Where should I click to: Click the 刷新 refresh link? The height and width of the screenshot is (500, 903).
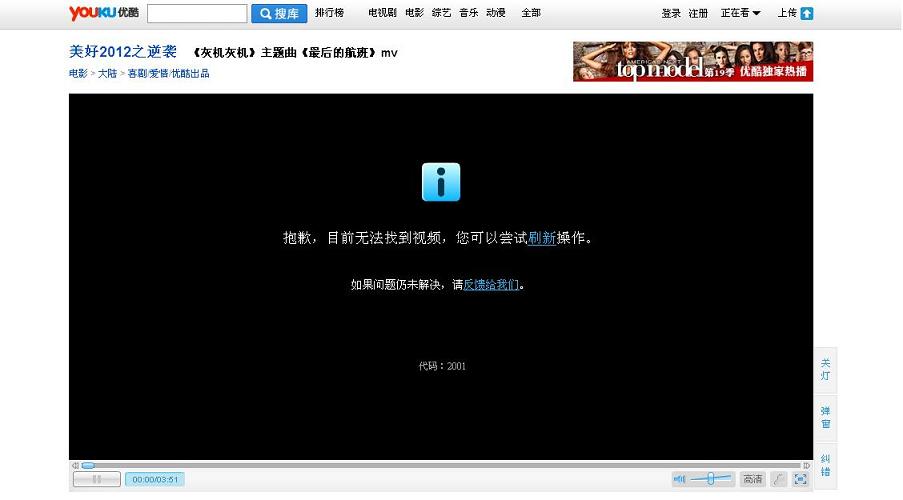point(542,238)
